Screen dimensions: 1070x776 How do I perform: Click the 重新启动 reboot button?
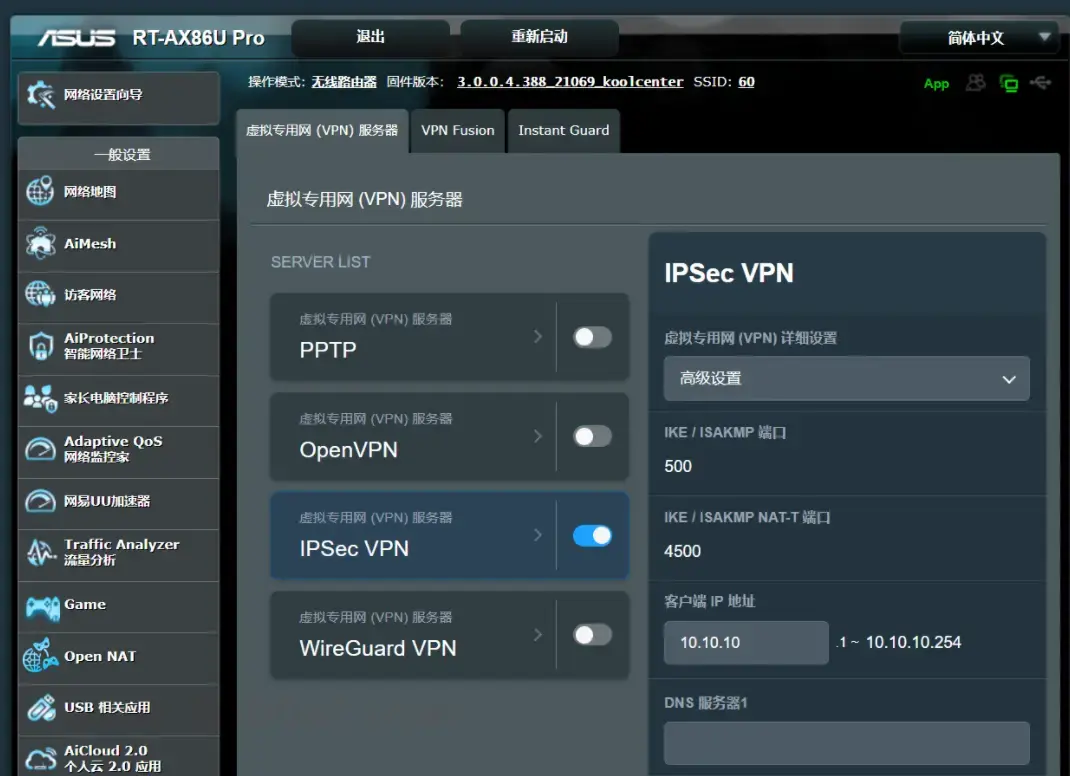click(x=538, y=37)
